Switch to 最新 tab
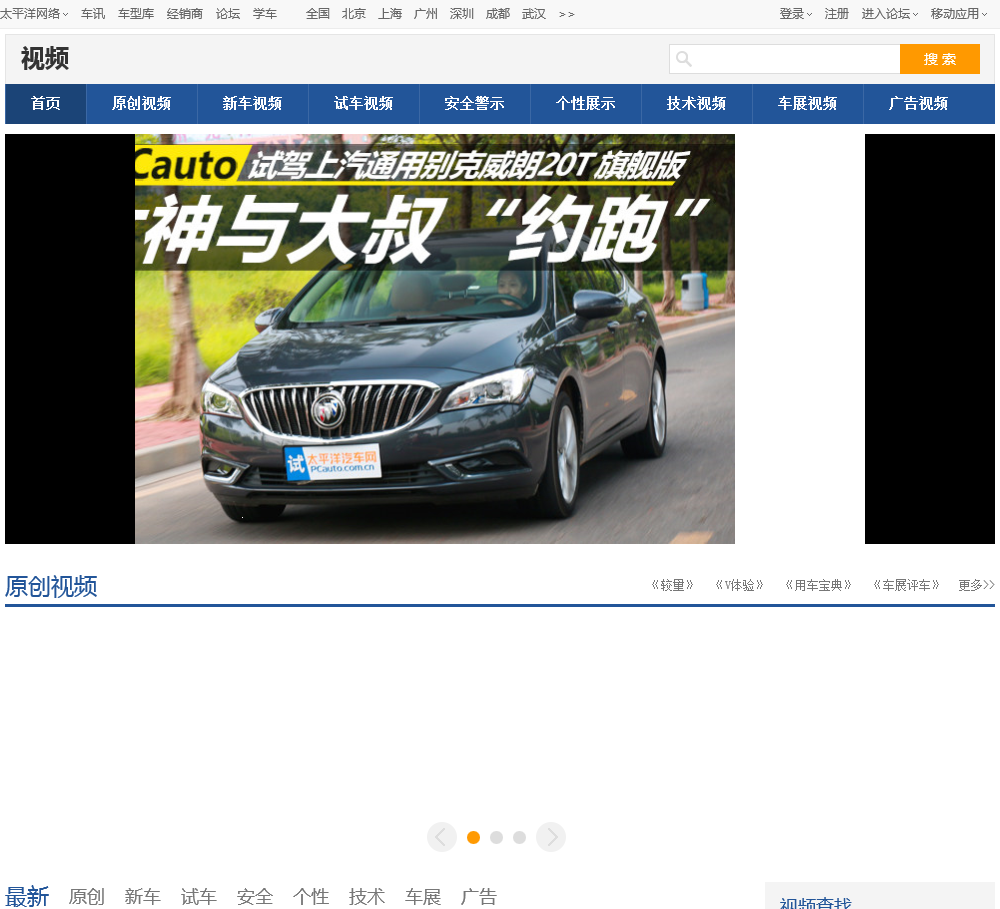The height and width of the screenshot is (909, 1000). (27, 896)
